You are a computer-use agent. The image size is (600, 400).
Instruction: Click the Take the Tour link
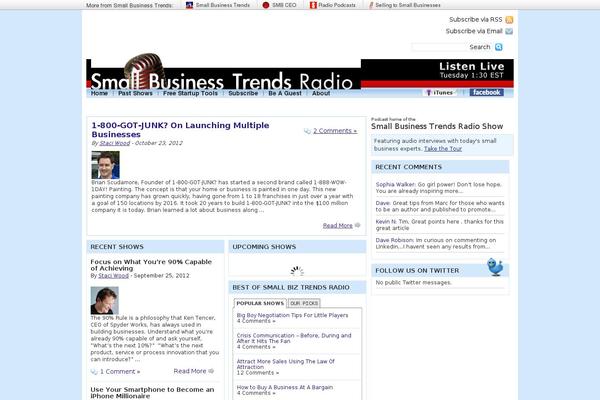(x=443, y=149)
